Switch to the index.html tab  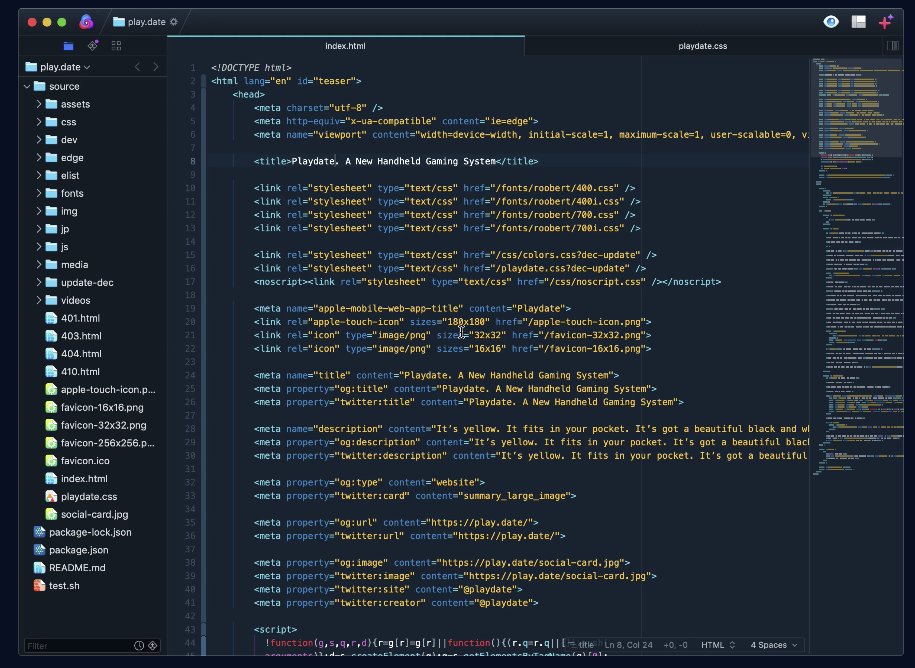pyautogui.click(x=345, y=46)
